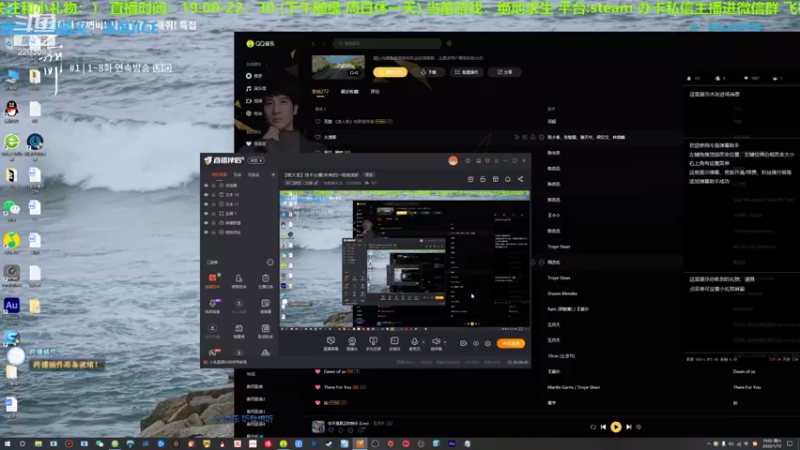Open Windows Start menu
The width and height of the screenshot is (800, 450).
coord(7,444)
